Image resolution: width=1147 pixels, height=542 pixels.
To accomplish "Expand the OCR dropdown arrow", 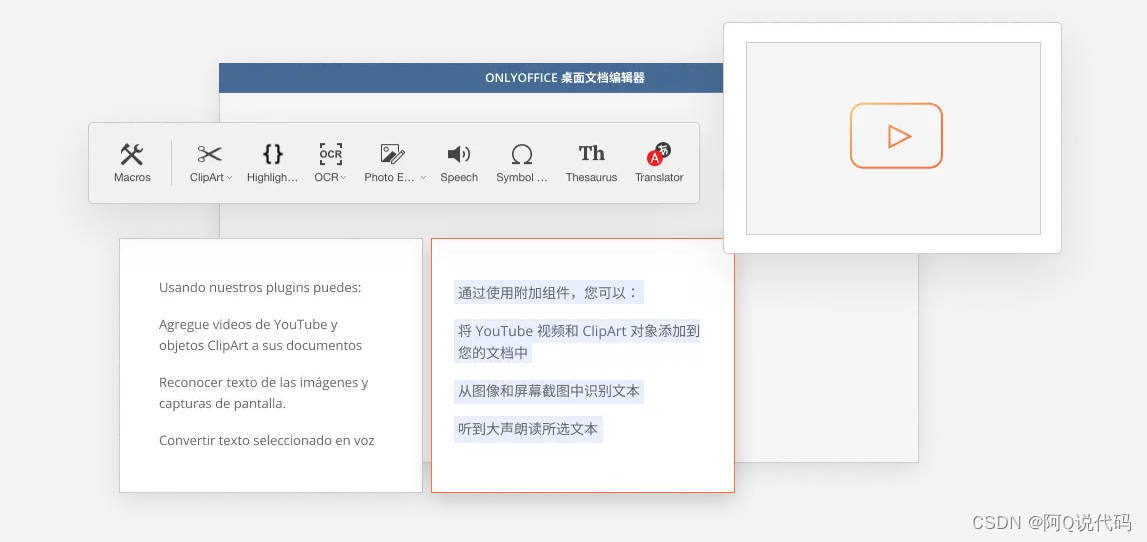I will point(344,178).
